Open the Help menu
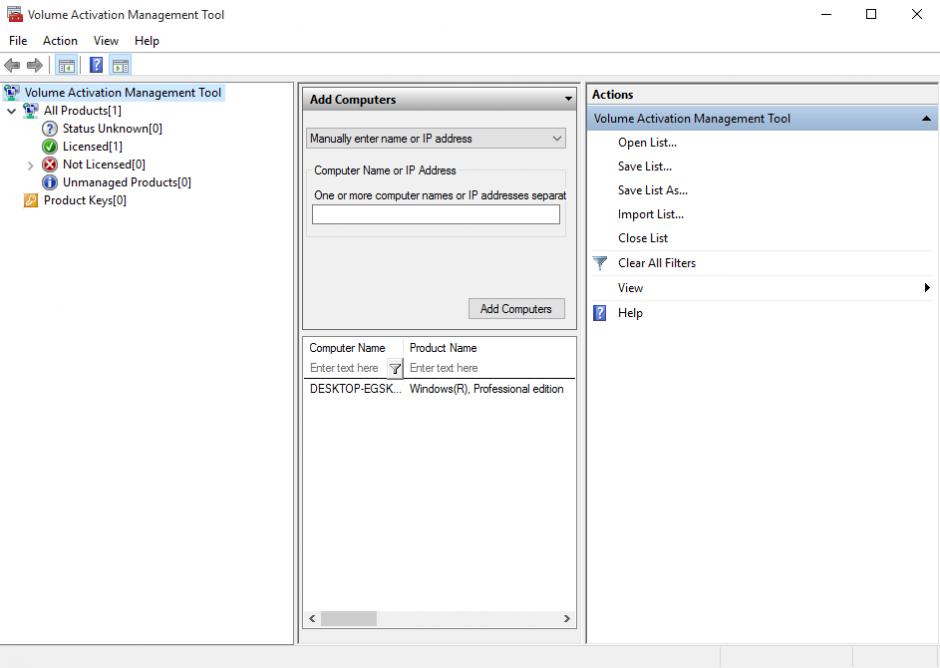This screenshot has height=668, width=940. click(x=147, y=41)
